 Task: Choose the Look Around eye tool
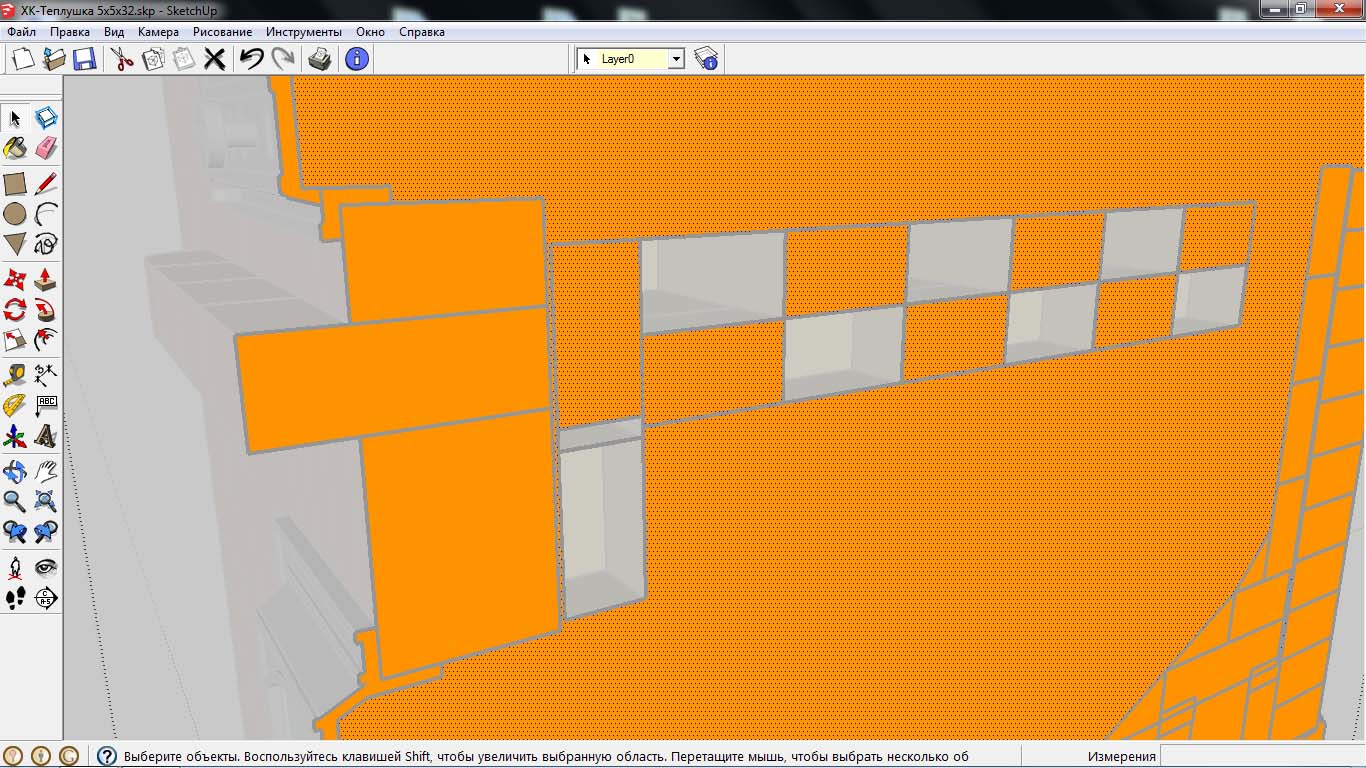coord(46,568)
